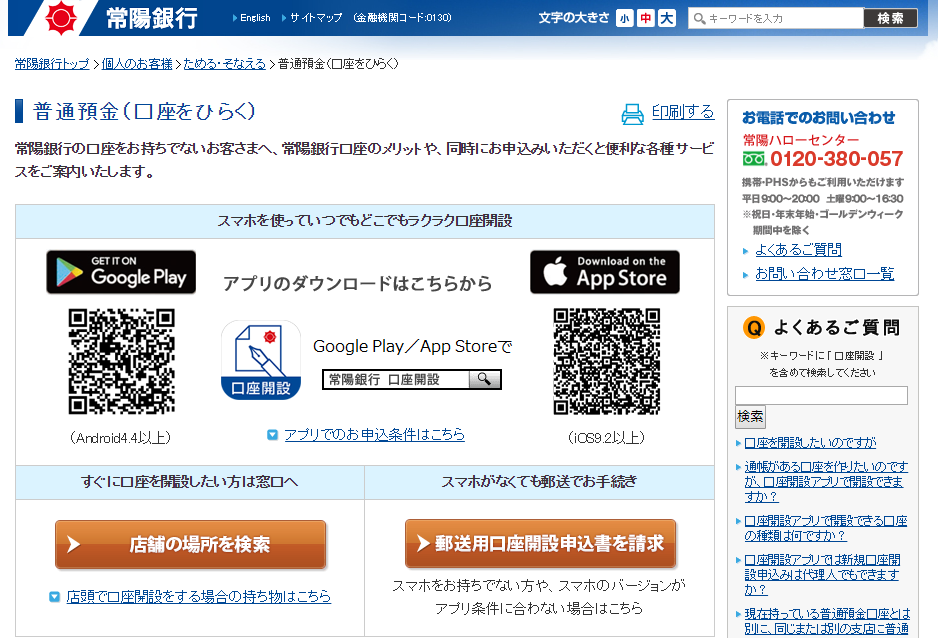Click heading すぐに口座を開設したい方は窓口へ
The image size is (938, 638).
190,482
